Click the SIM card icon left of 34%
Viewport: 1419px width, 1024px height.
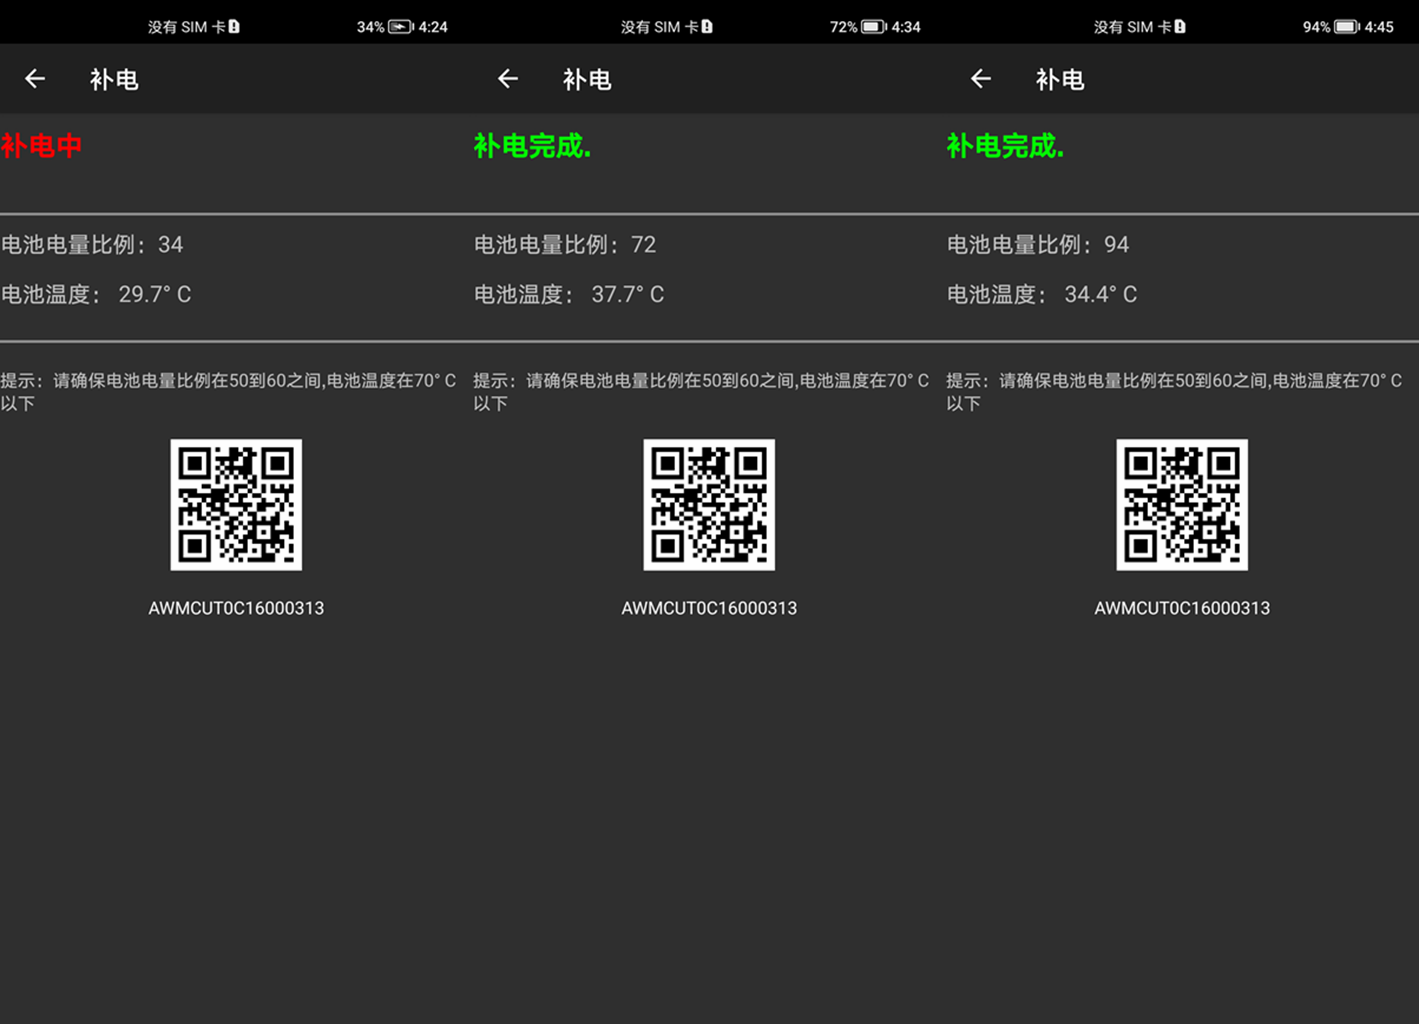[234, 27]
